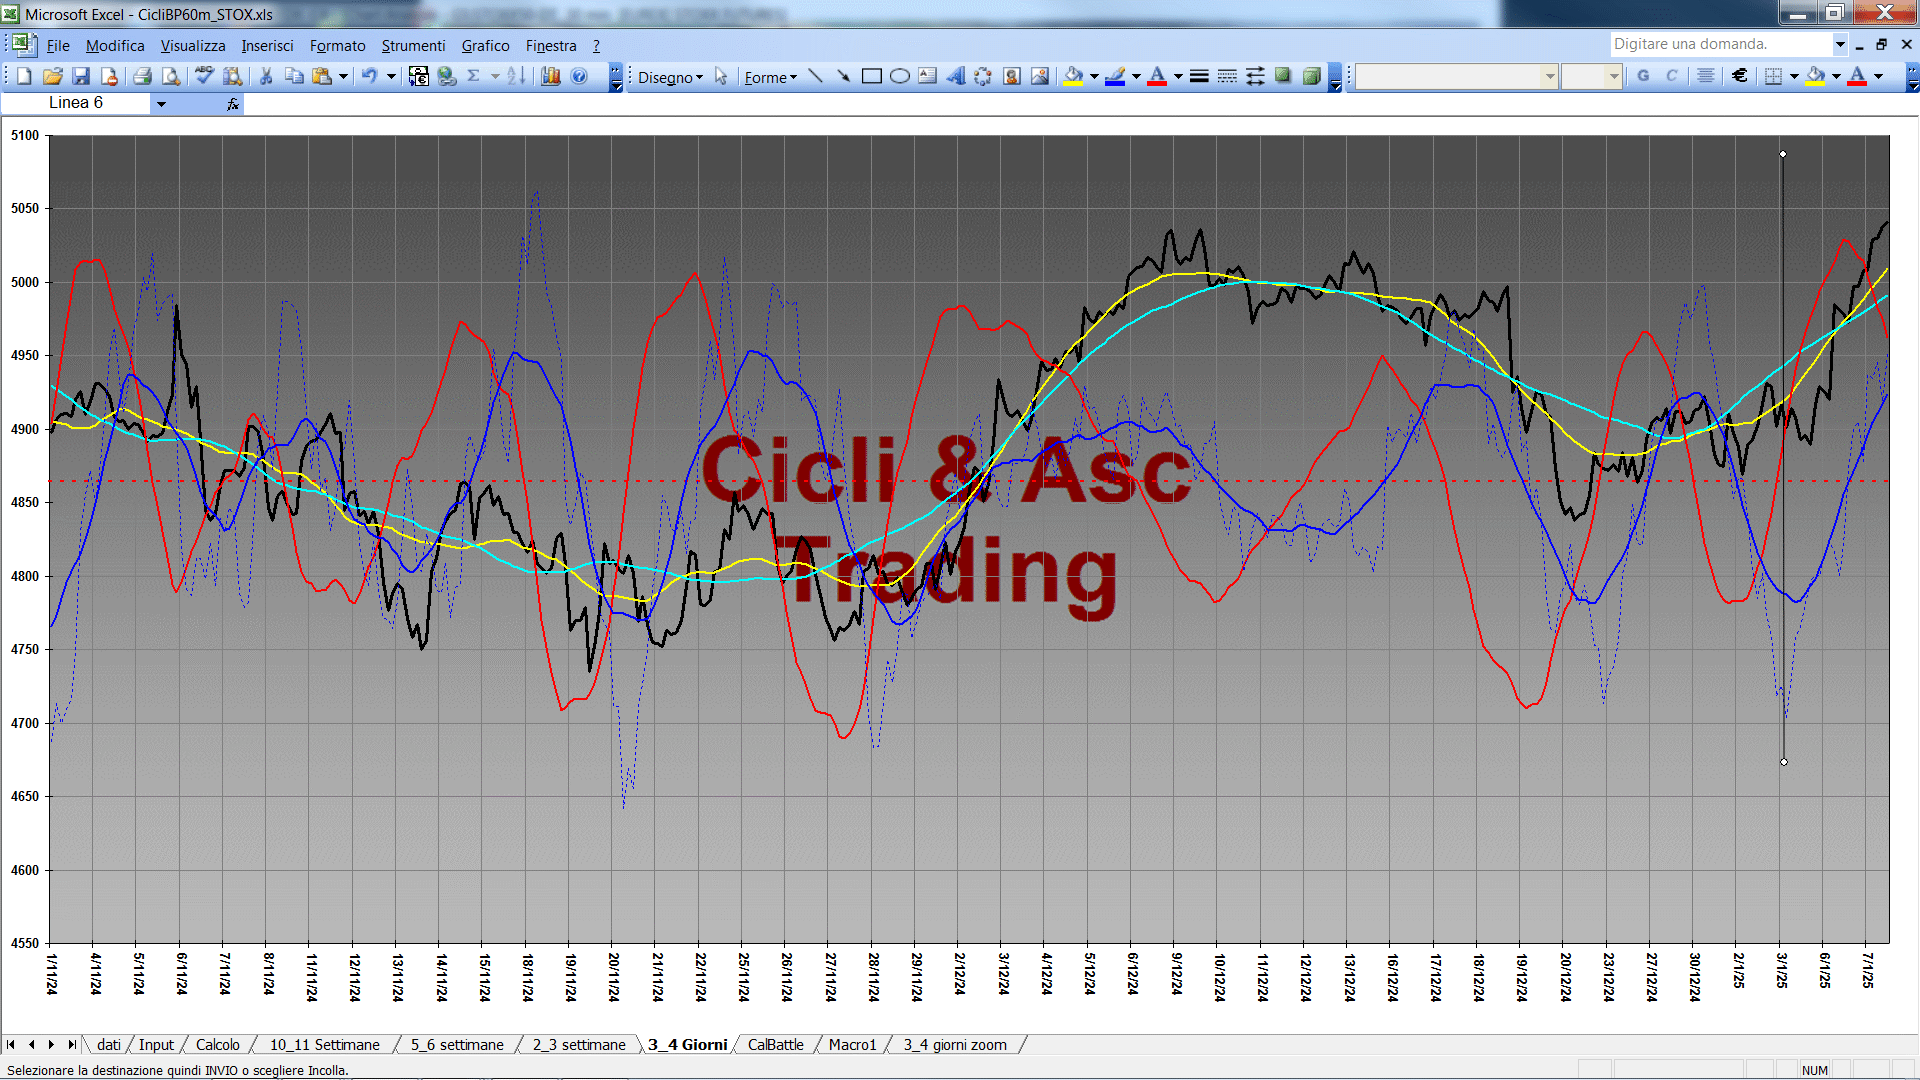Open the Modifica menu
Screen dimensions: 1920x1080
(x=115, y=46)
